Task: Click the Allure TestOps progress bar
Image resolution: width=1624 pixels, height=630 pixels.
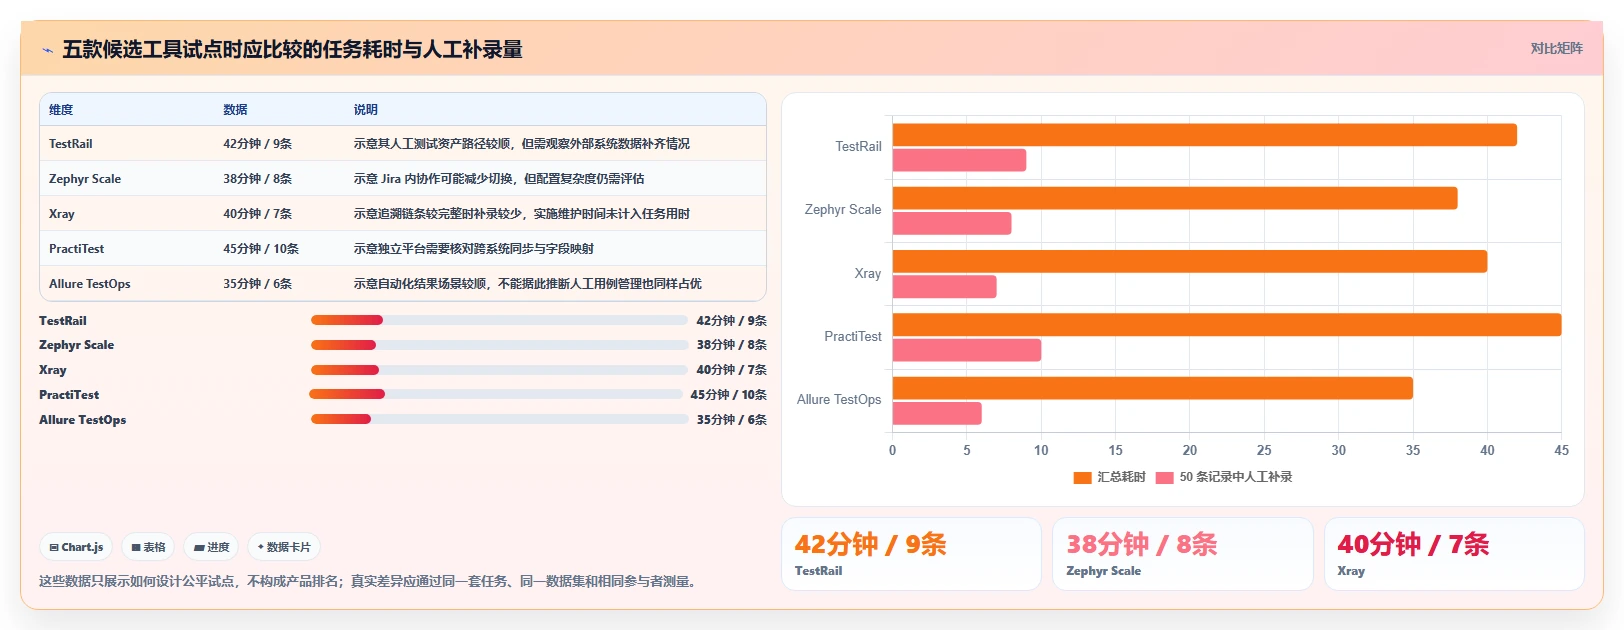Action: coord(499,419)
